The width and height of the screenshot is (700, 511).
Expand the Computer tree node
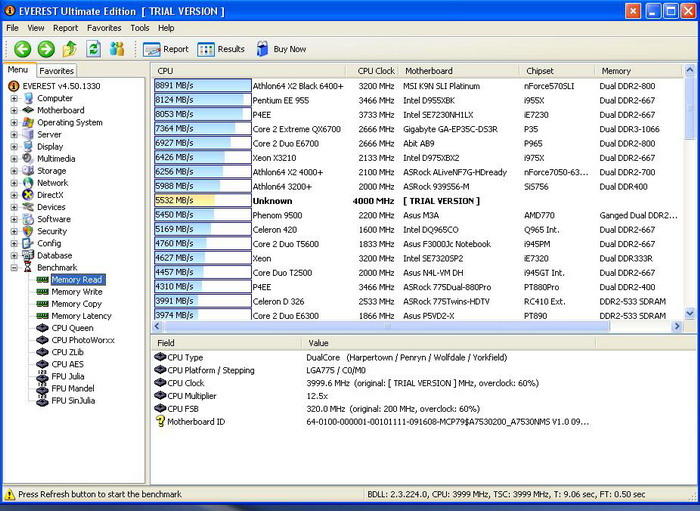coord(14,98)
